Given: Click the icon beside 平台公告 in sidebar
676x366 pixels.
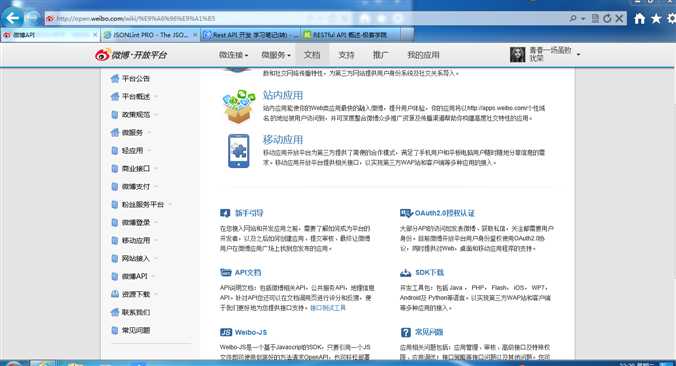Looking at the screenshot, I should pos(115,78).
